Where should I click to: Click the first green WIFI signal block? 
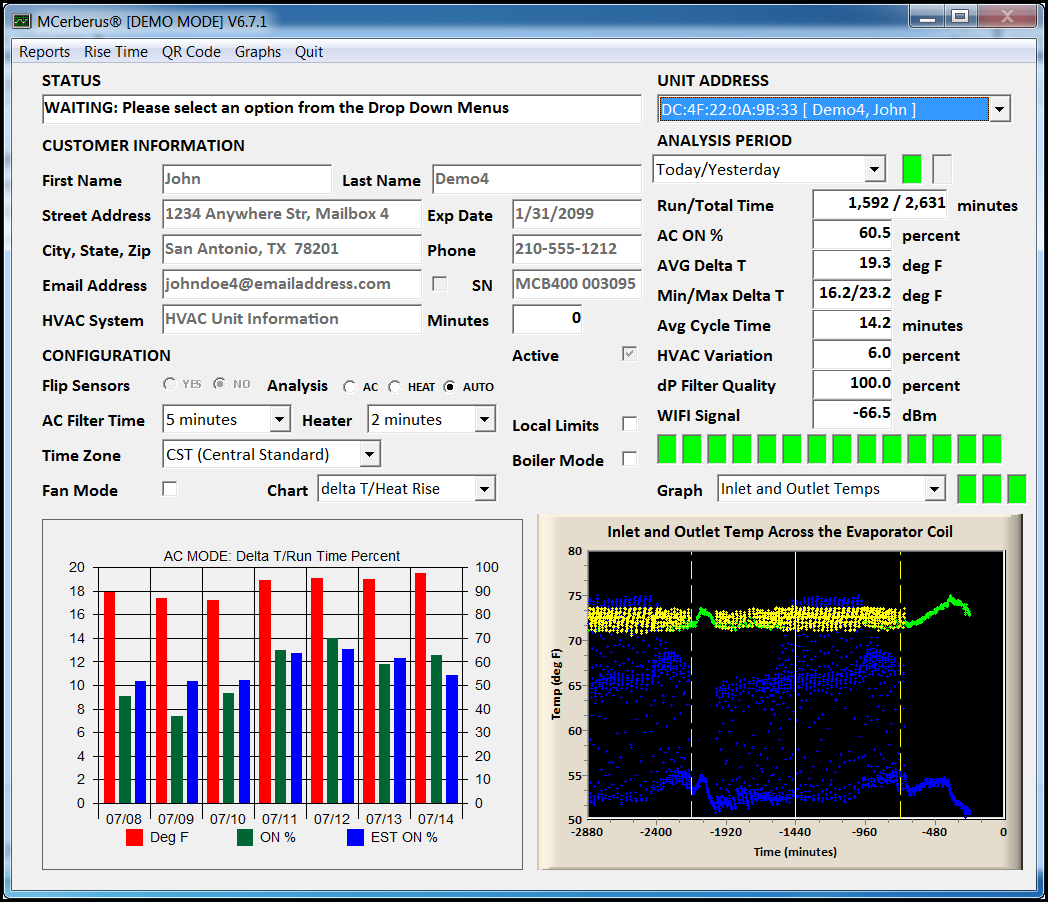tap(667, 449)
